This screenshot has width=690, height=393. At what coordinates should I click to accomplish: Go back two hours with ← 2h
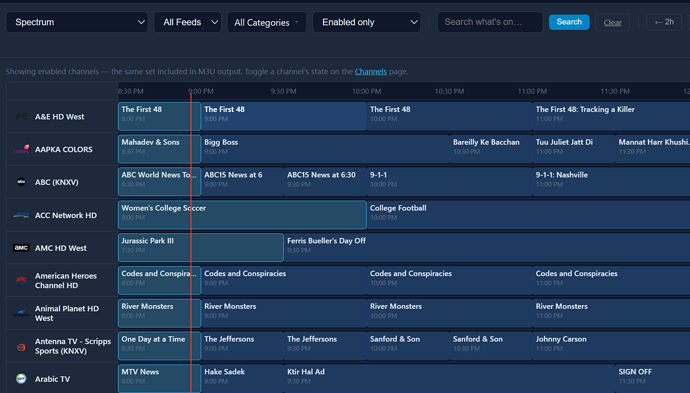point(664,22)
